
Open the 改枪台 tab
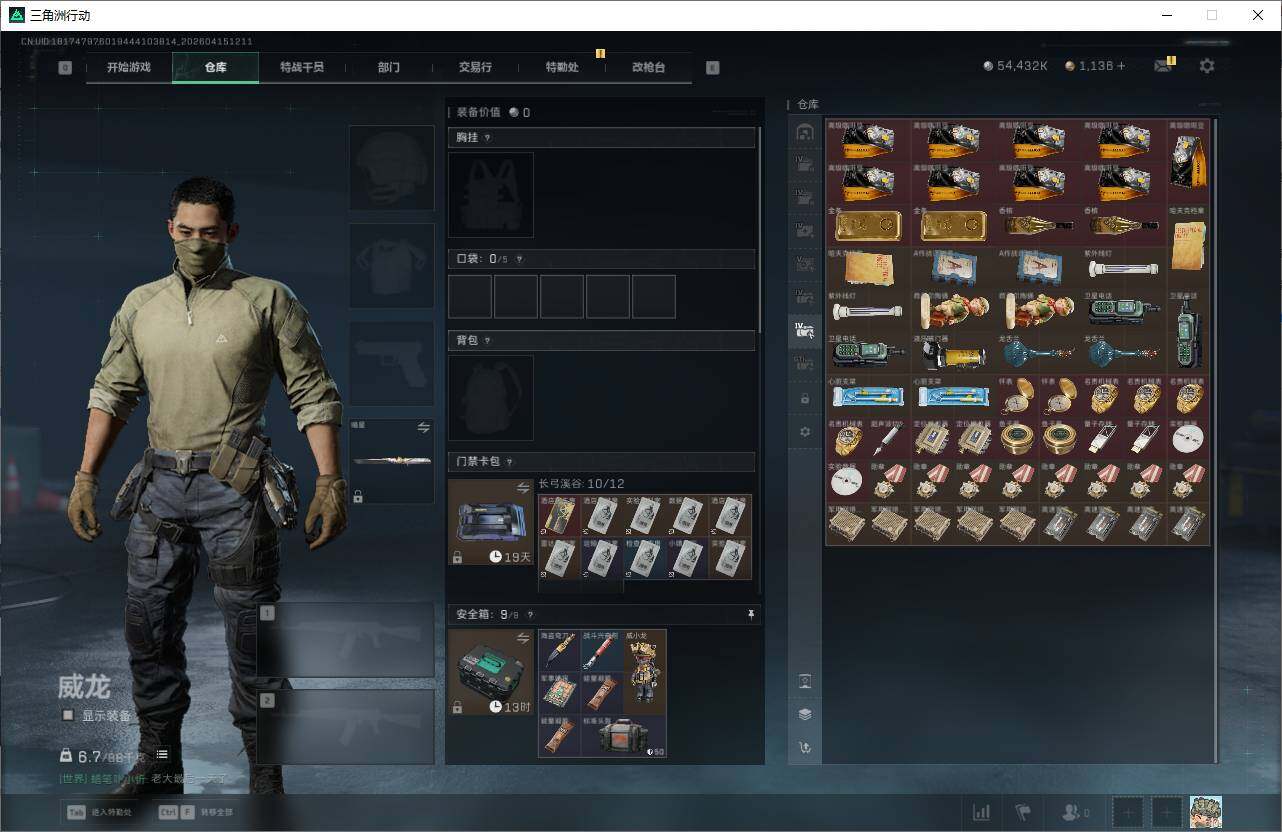[648, 67]
